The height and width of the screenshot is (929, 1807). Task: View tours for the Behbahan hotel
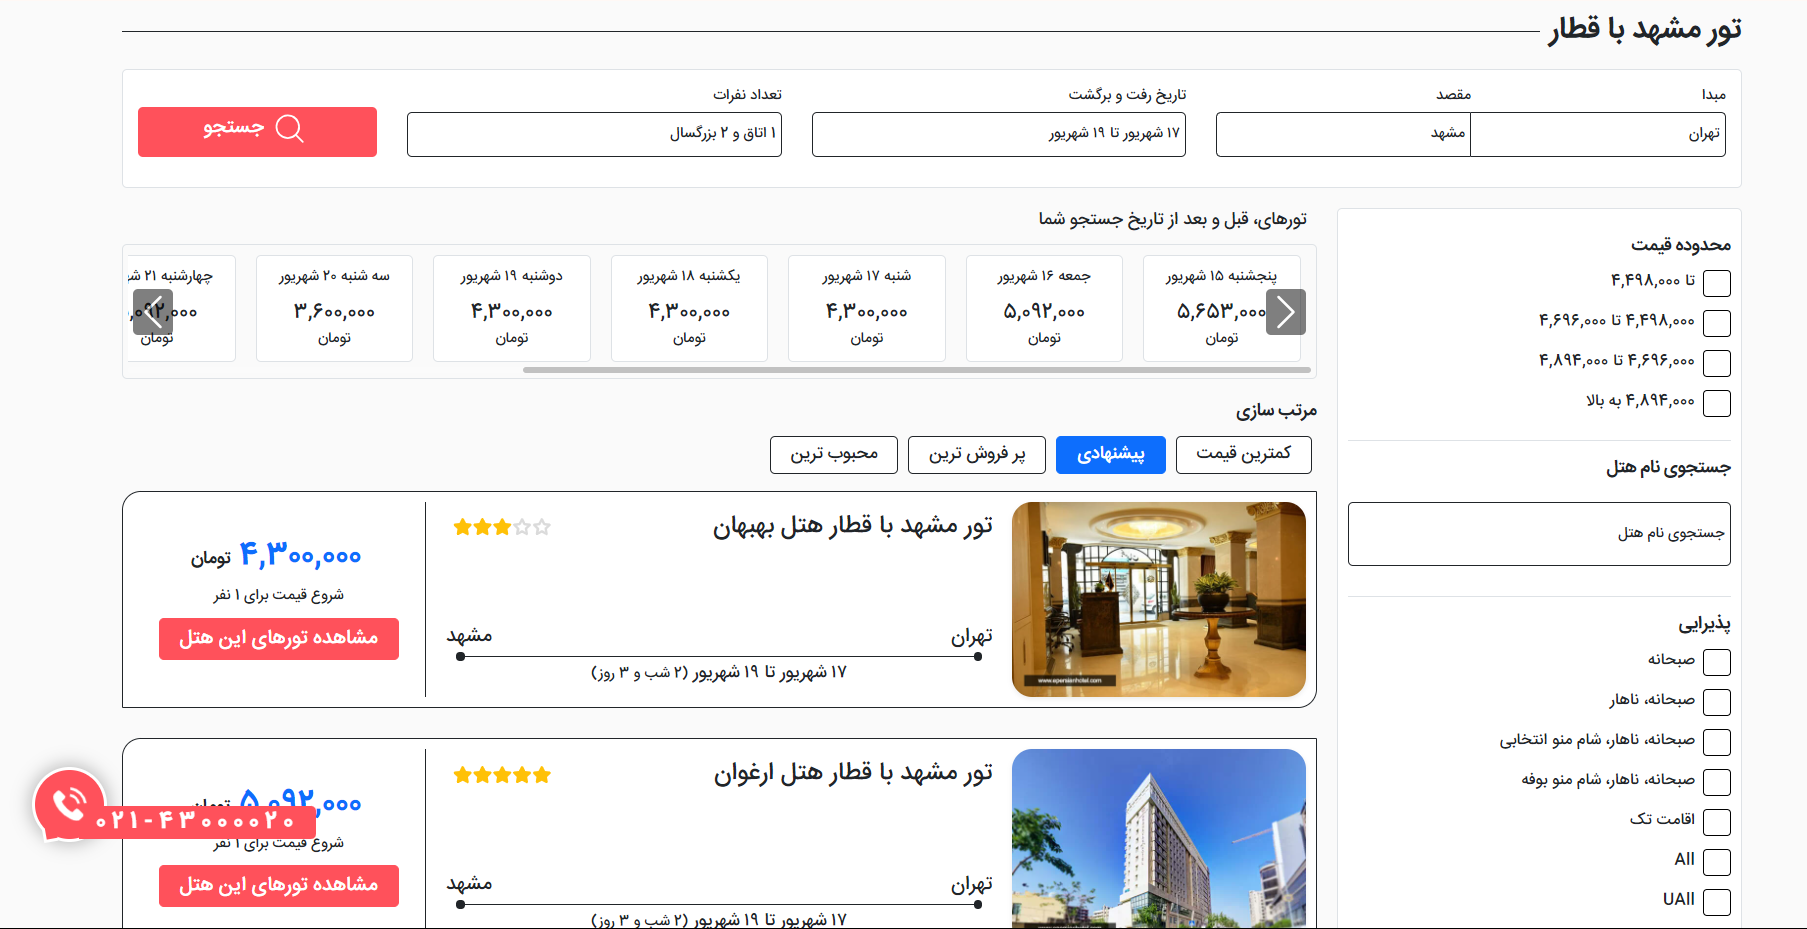(278, 639)
